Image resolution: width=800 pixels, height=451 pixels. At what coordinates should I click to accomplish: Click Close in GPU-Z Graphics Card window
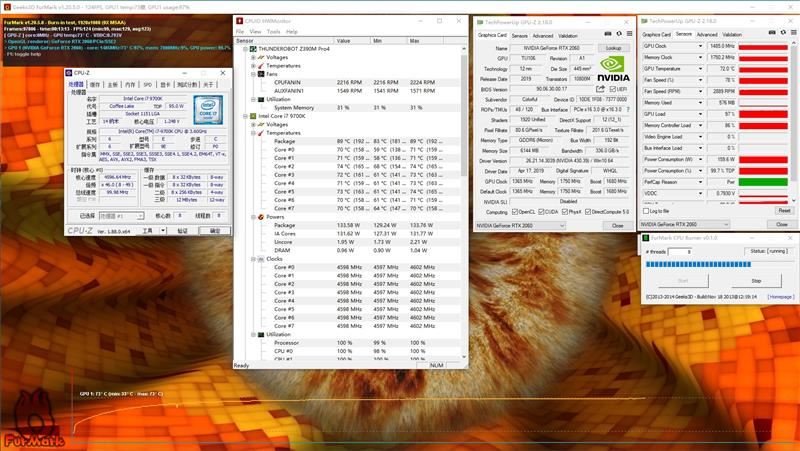[x=617, y=225]
